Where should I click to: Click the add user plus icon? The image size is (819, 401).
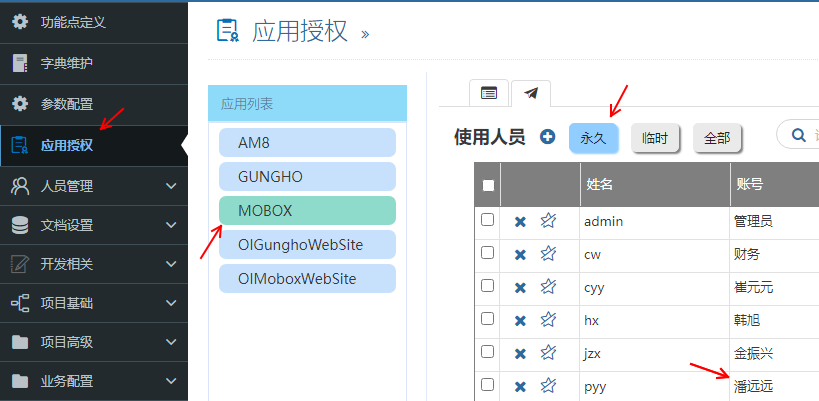547,137
